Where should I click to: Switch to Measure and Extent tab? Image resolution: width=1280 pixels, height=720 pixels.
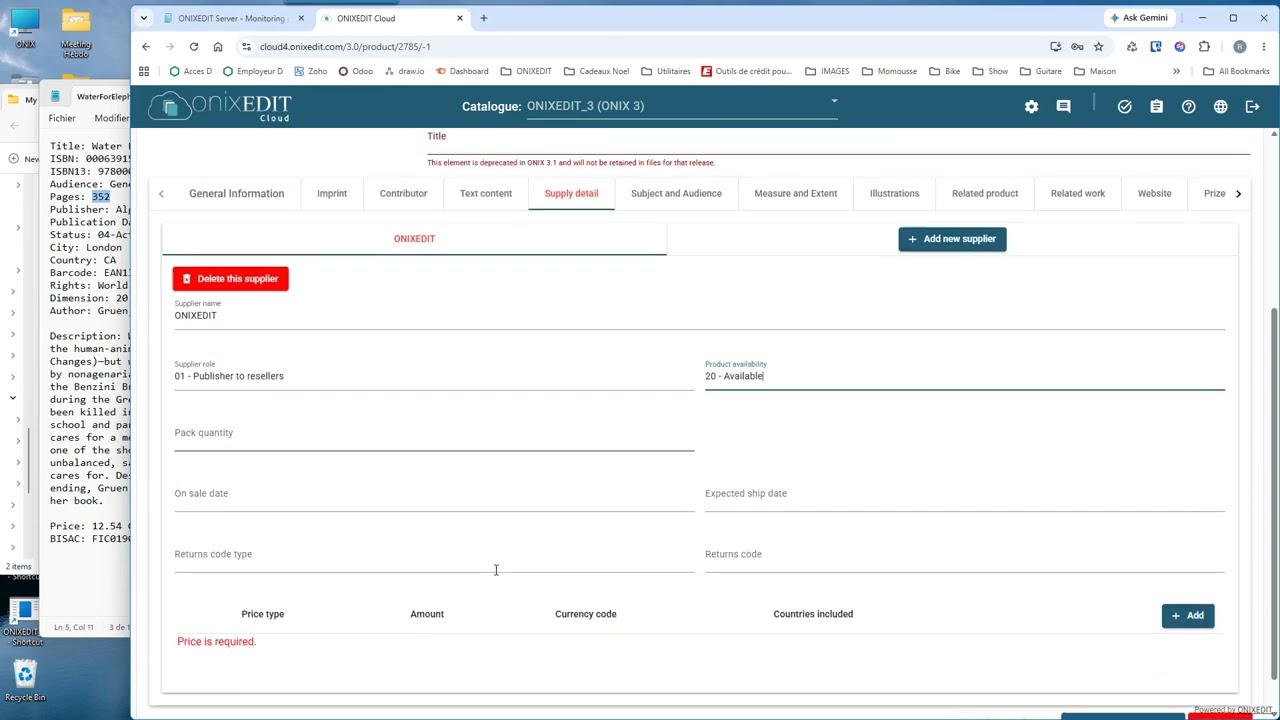(795, 193)
